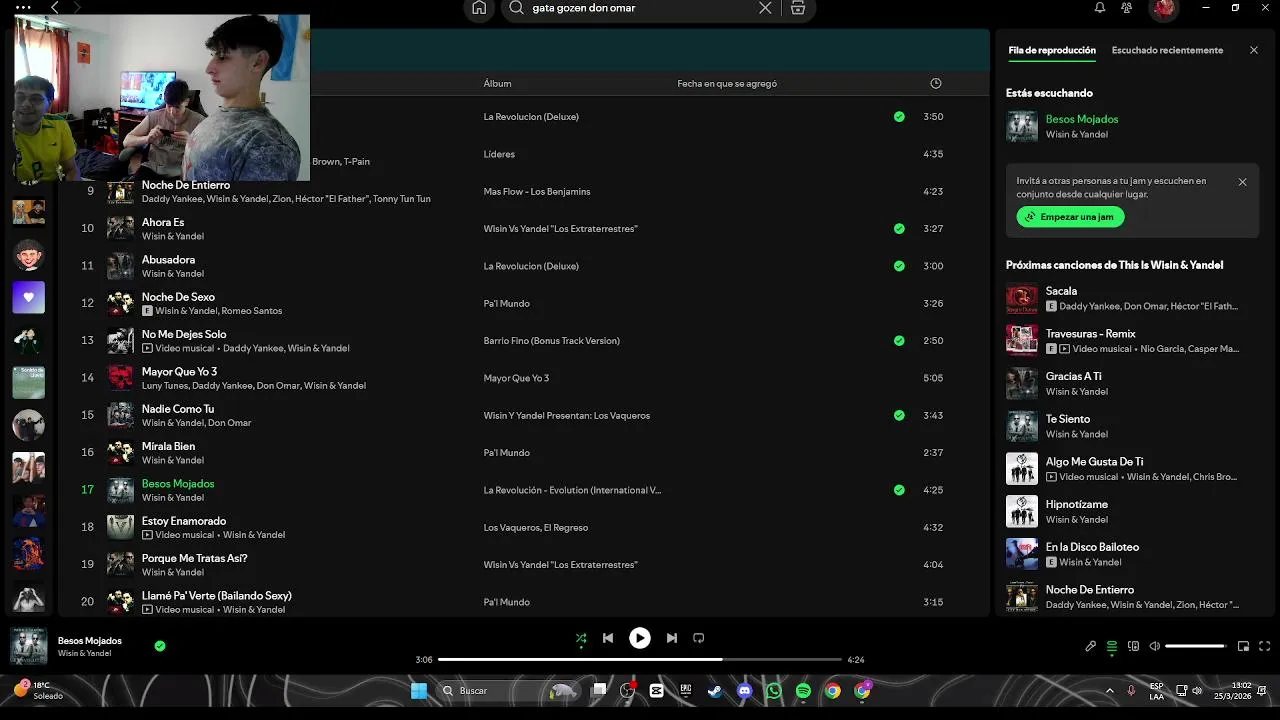Mute the volume speaker icon

pos(1155,646)
